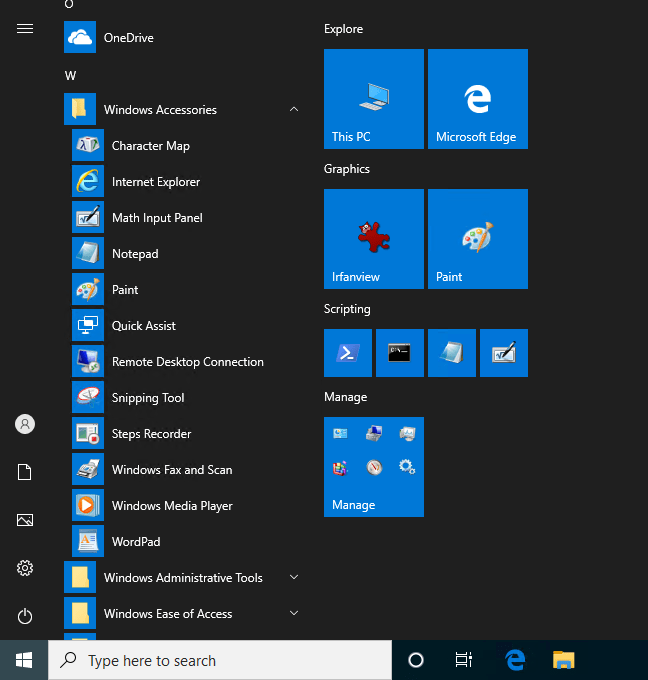Image resolution: width=648 pixels, height=680 pixels.
Task: Open Edge from the taskbar
Action: point(515,660)
